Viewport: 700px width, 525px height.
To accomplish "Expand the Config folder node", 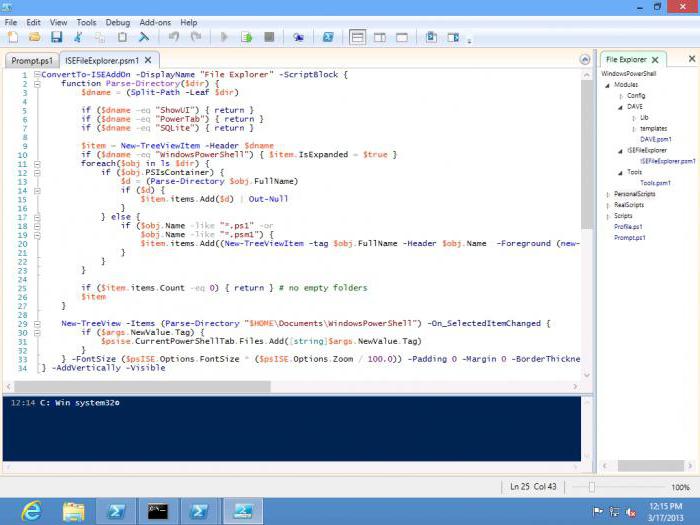I will pyautogui.click(x=621, y=96).
